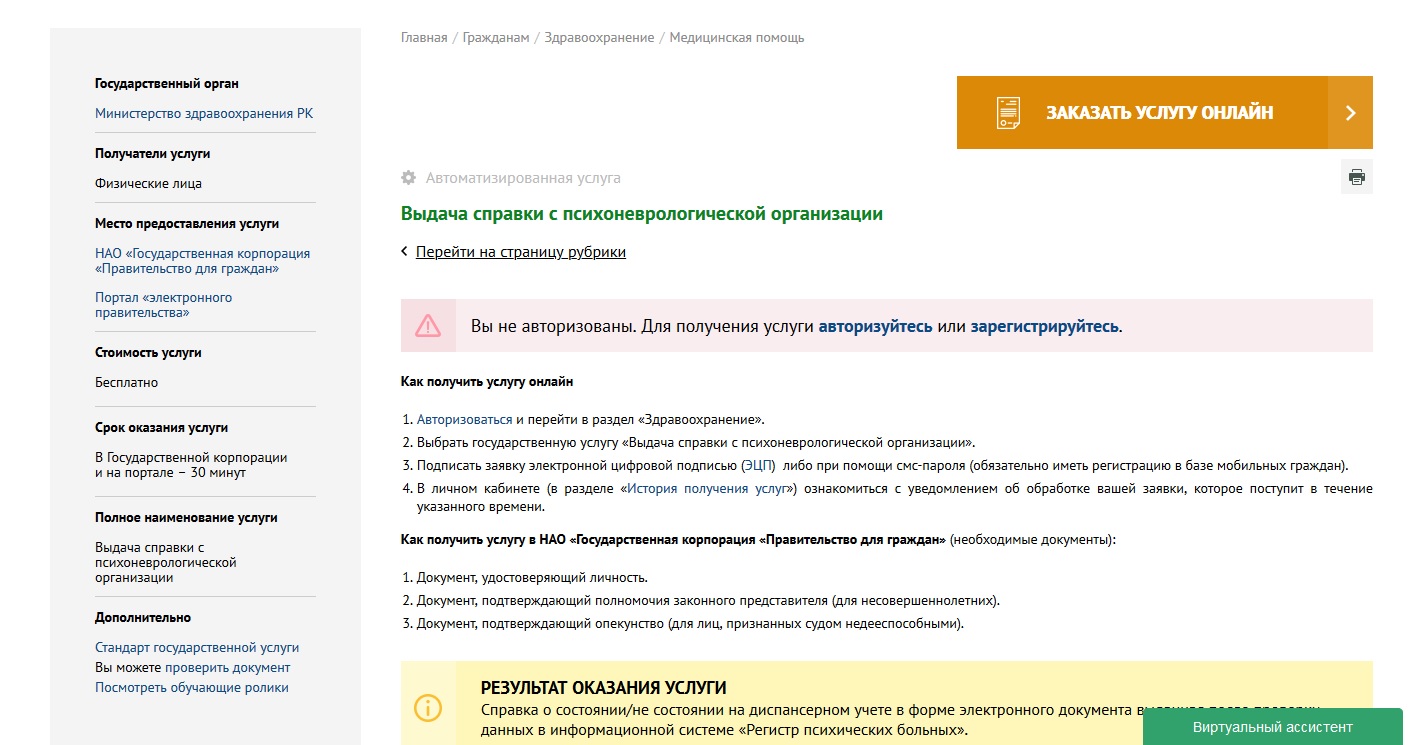Click Физические лица text
The width and height of the screenshot is (1423, 745).
point(149,184)
